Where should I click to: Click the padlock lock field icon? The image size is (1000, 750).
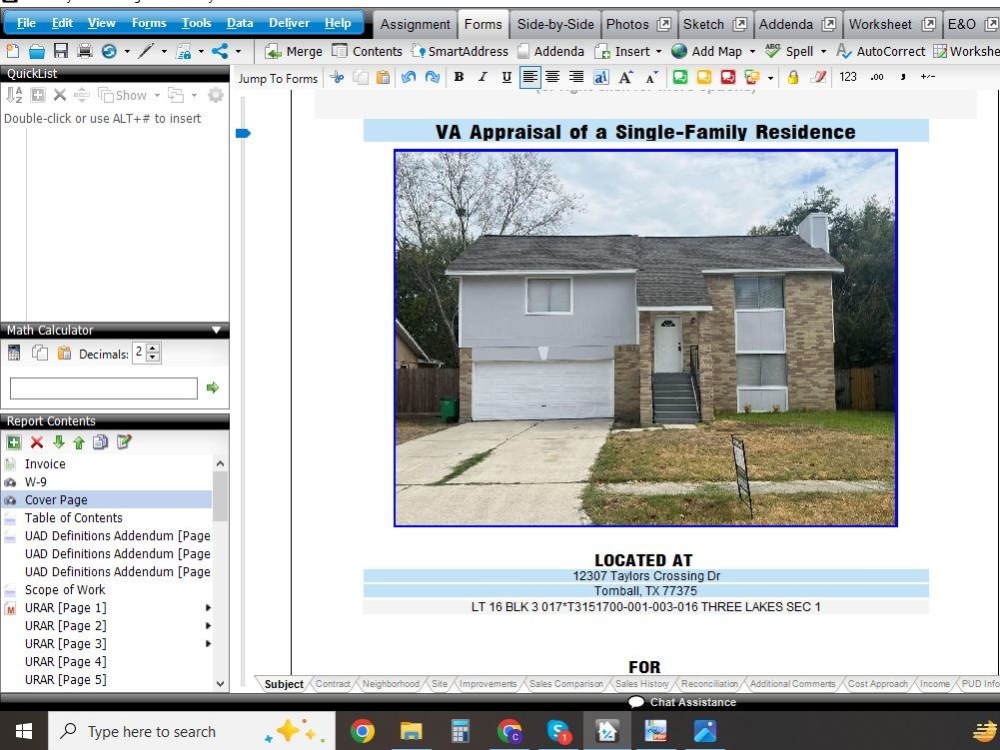tap(793, 78)
